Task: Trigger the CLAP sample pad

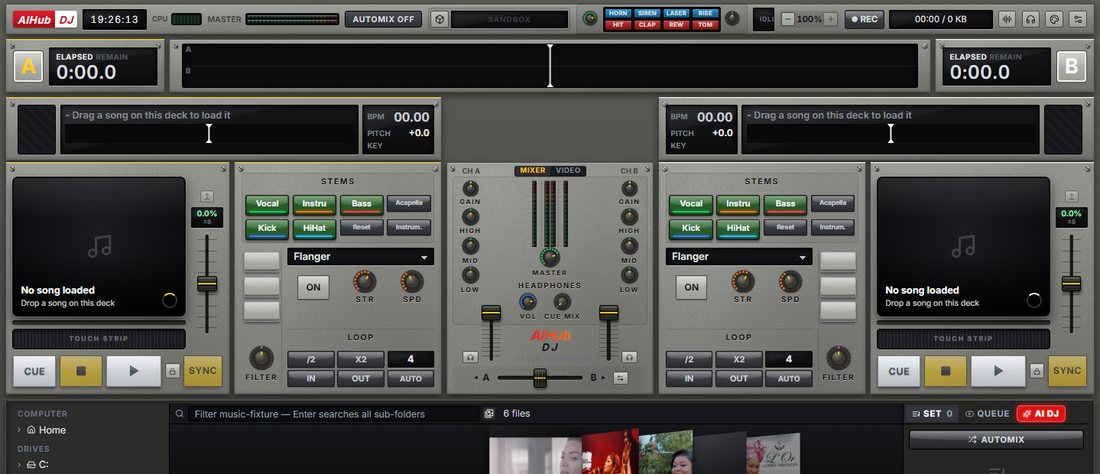Action: click(648, 25)
